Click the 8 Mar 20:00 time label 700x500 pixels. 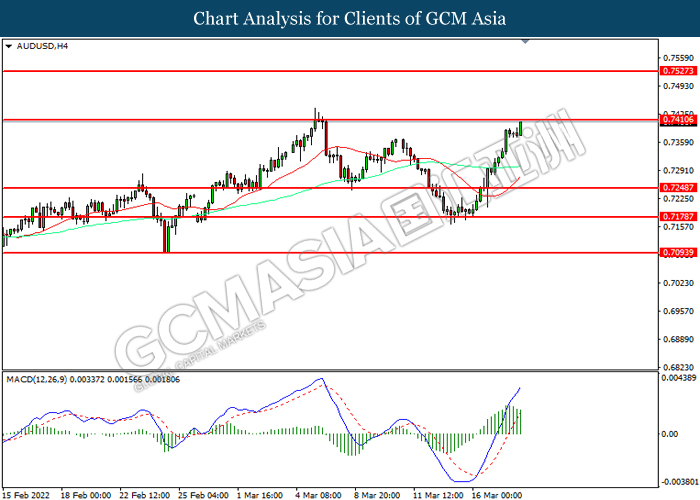pos(378,495)
